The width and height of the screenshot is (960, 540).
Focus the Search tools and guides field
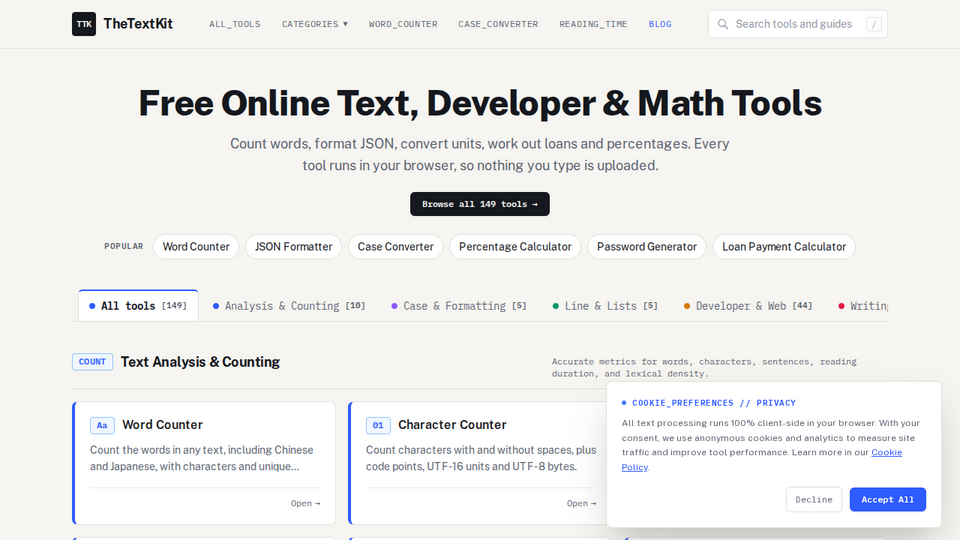(x=798, y=24)
